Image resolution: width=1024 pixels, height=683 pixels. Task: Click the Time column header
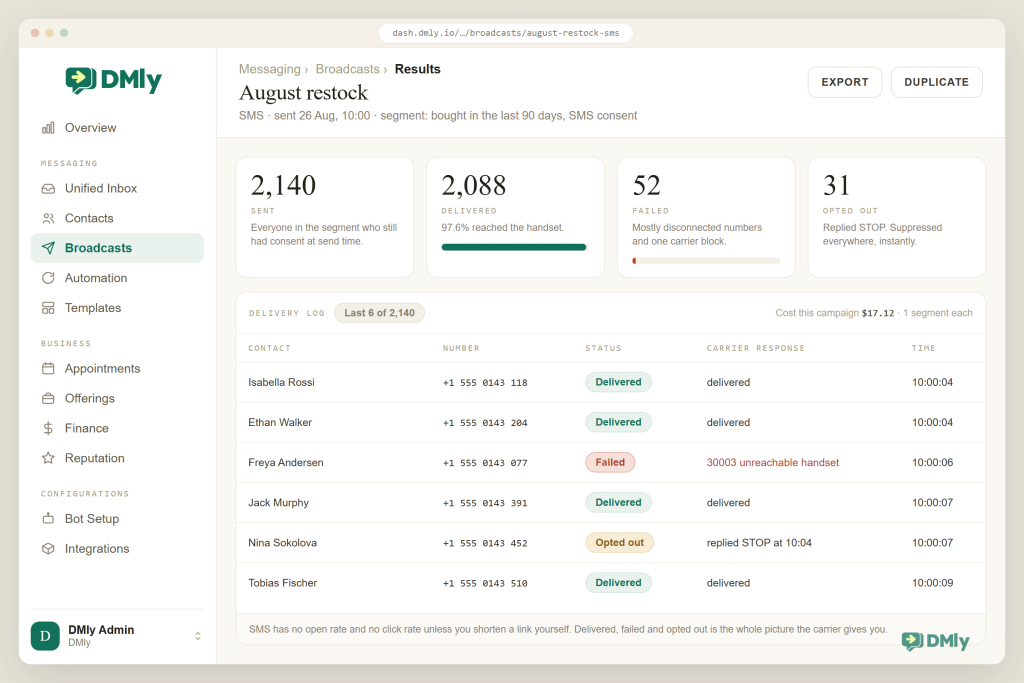(923, 348)
